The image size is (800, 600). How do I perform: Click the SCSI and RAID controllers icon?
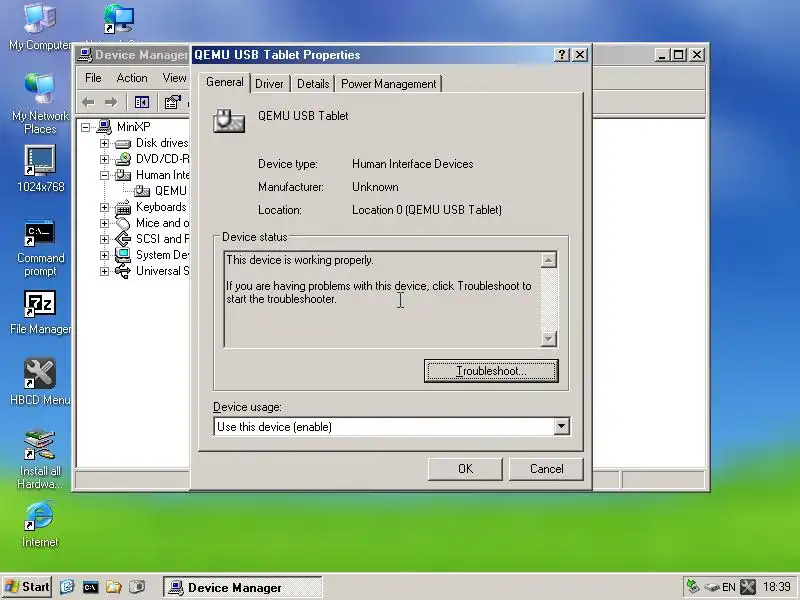[122, 239]
